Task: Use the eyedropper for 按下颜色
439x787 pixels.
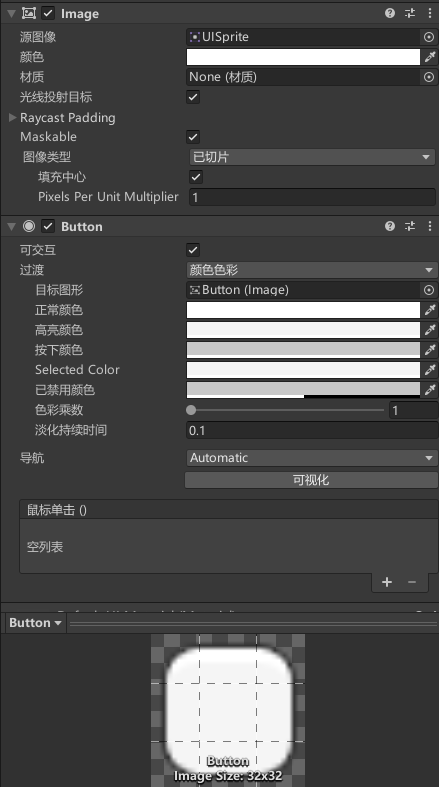Action: 429,350
